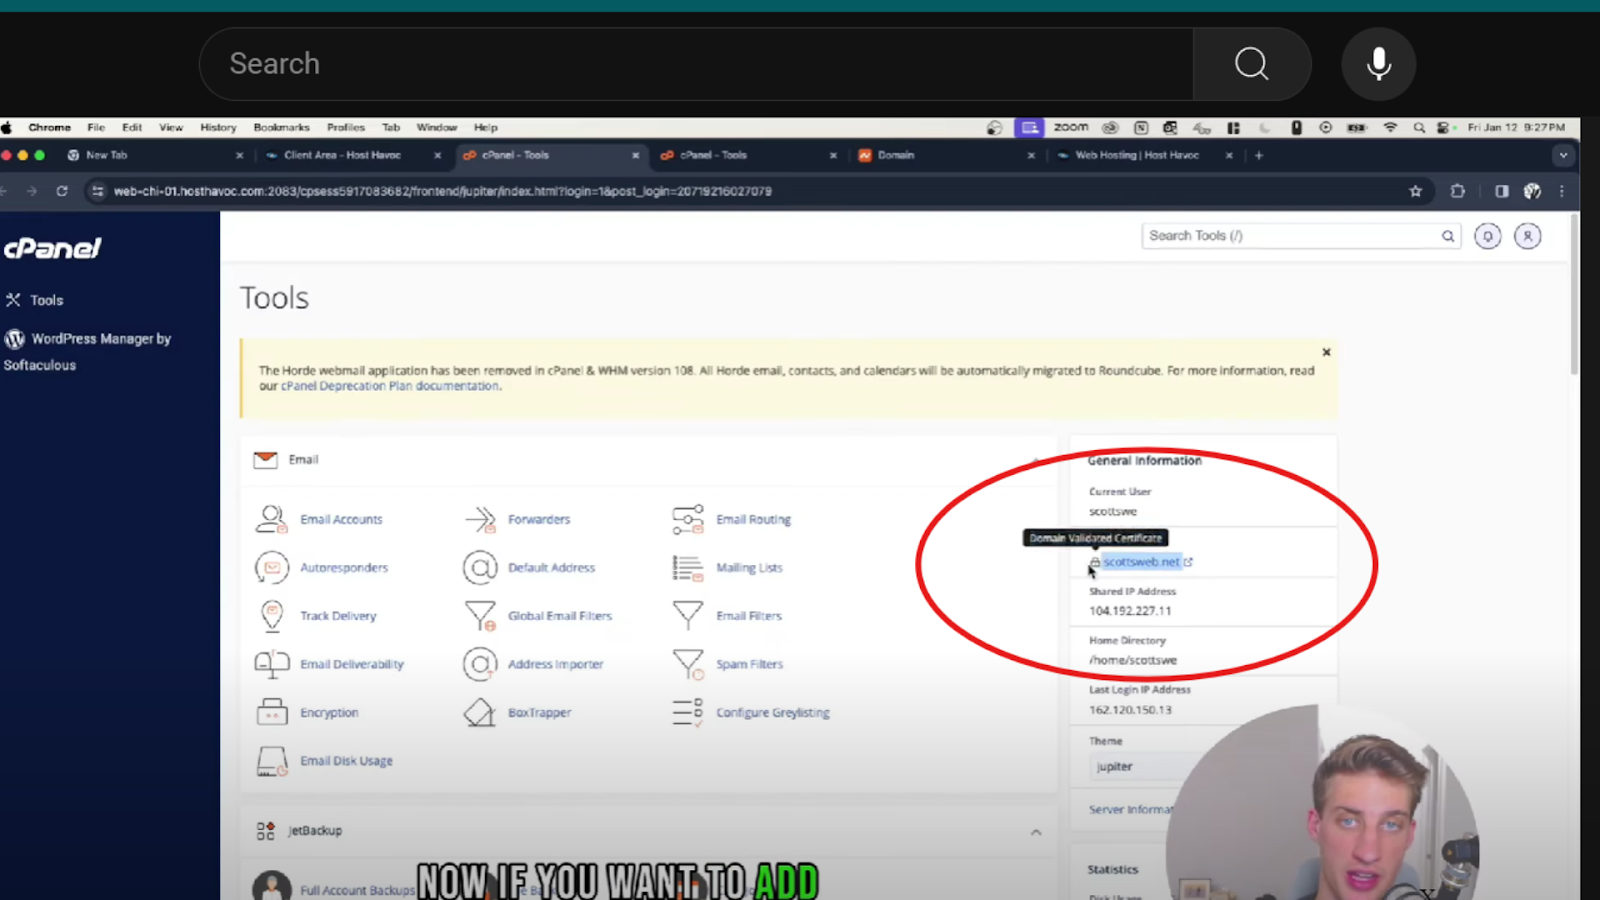Click into the YouTube Search field
This screenshot has width=1600, height=900.
pyautogui.click(x=696, y=64)
